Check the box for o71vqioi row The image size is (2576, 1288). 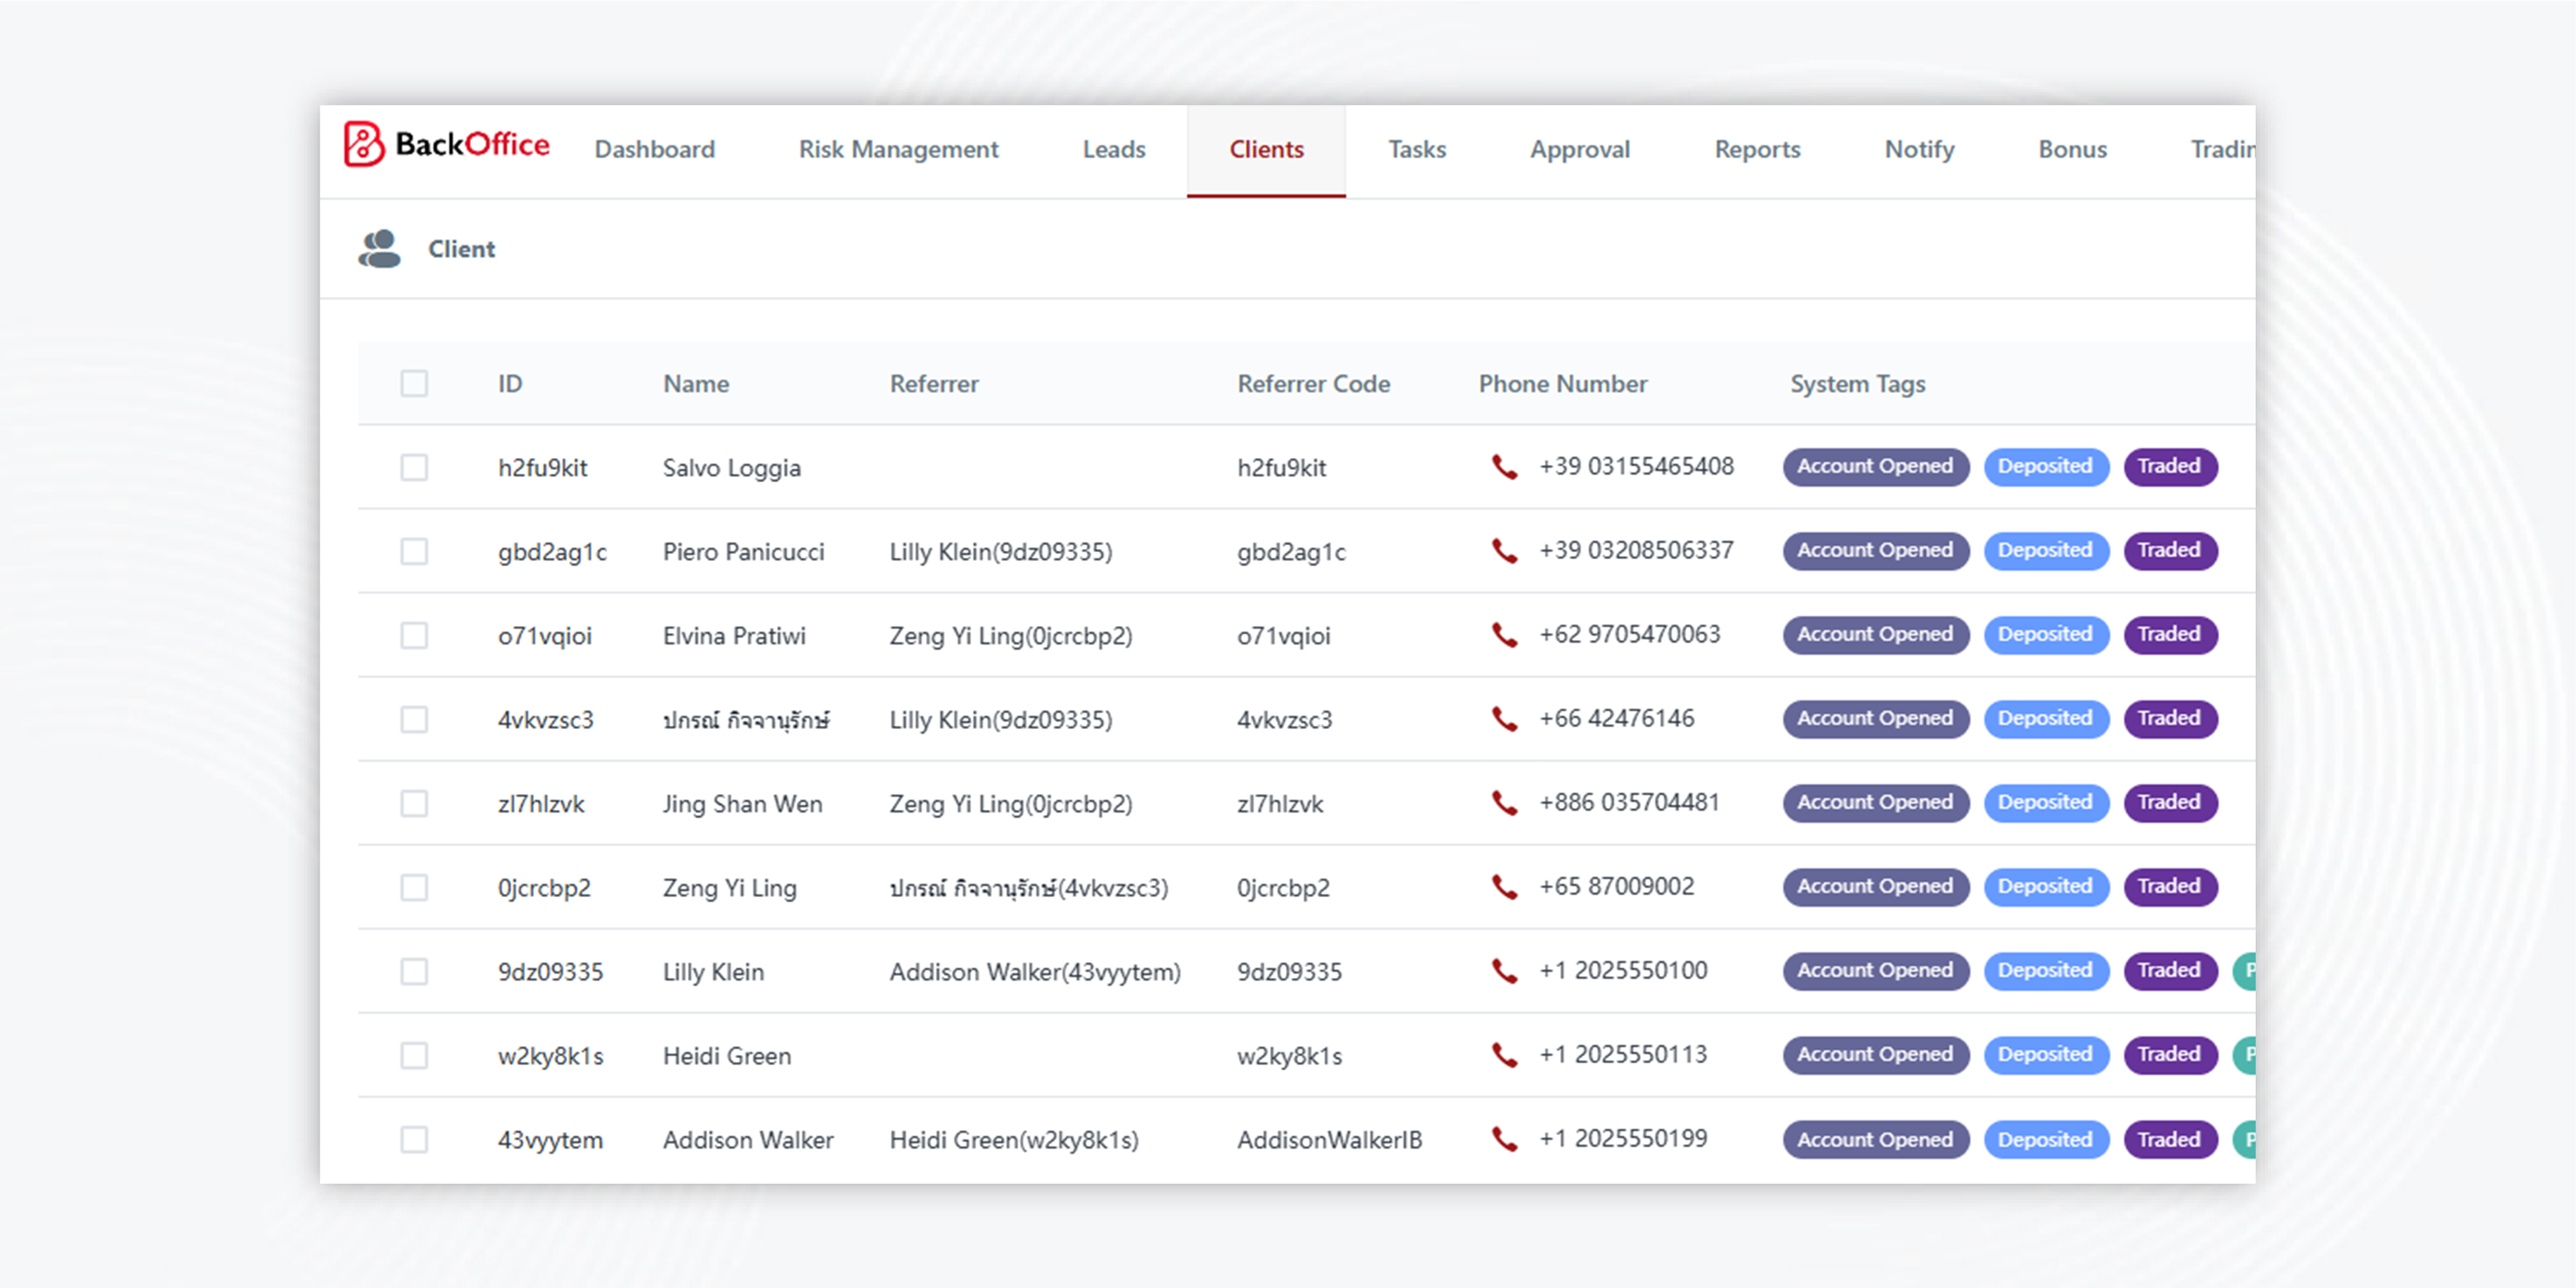tap(414, 636)
